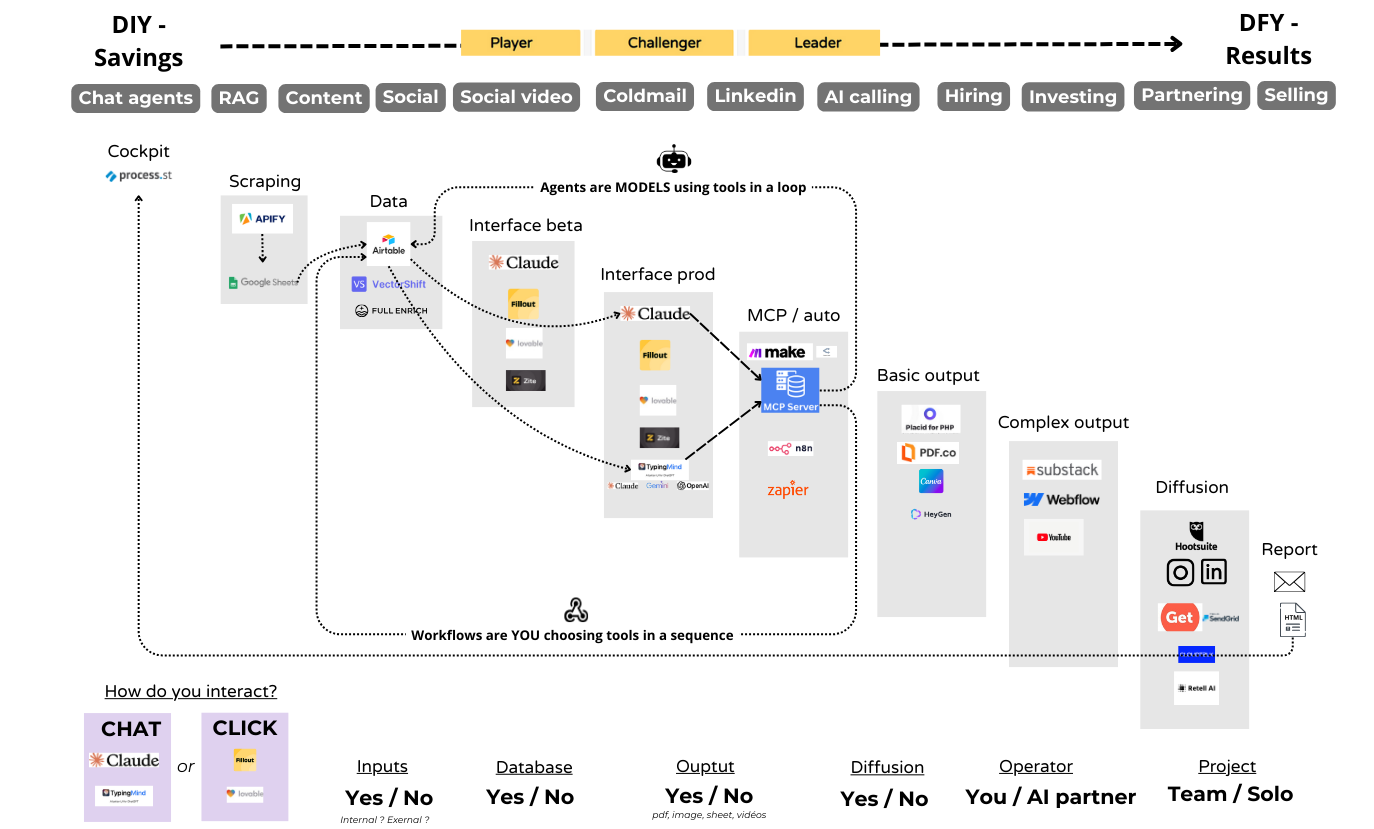The height and width of the screenshot is (829, 1374).
Task: Click the LinkedIn icon in Diffusion
Action: (x=1213, y=573)
